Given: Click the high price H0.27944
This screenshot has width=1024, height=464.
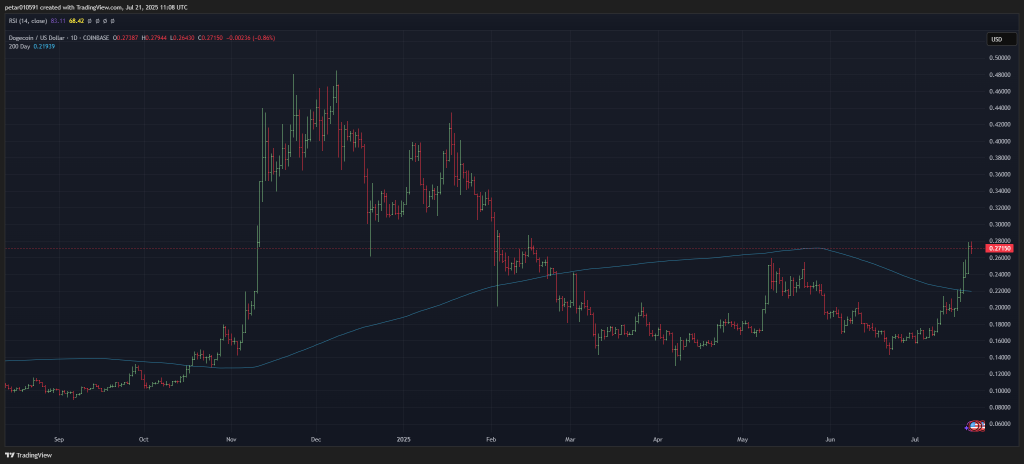Looking at the screenshot, I should click(154, 38).
